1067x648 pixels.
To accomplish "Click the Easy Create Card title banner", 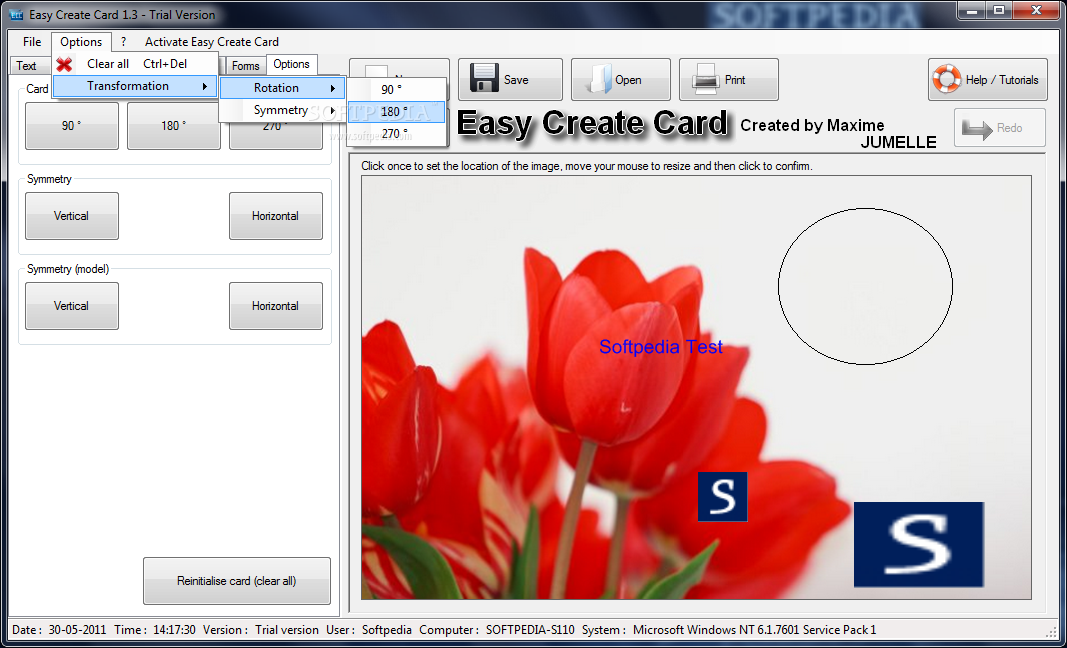I will 593,125.
